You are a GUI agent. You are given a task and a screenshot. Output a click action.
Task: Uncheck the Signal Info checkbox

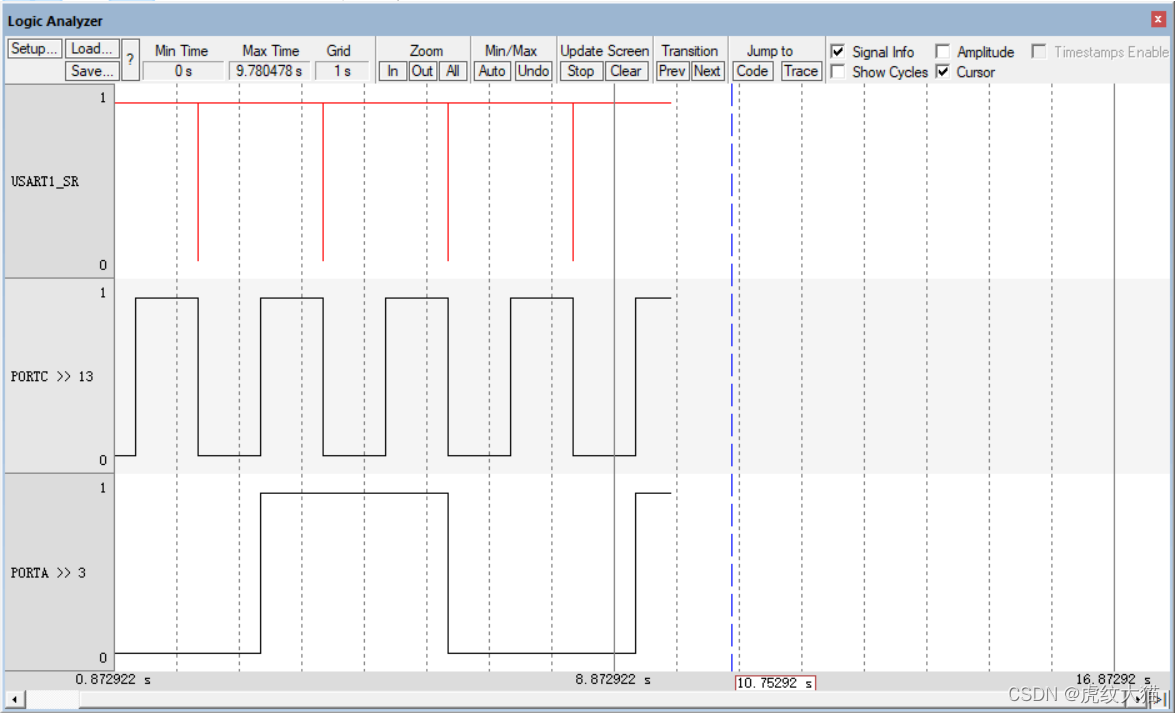tap(838, 52)
